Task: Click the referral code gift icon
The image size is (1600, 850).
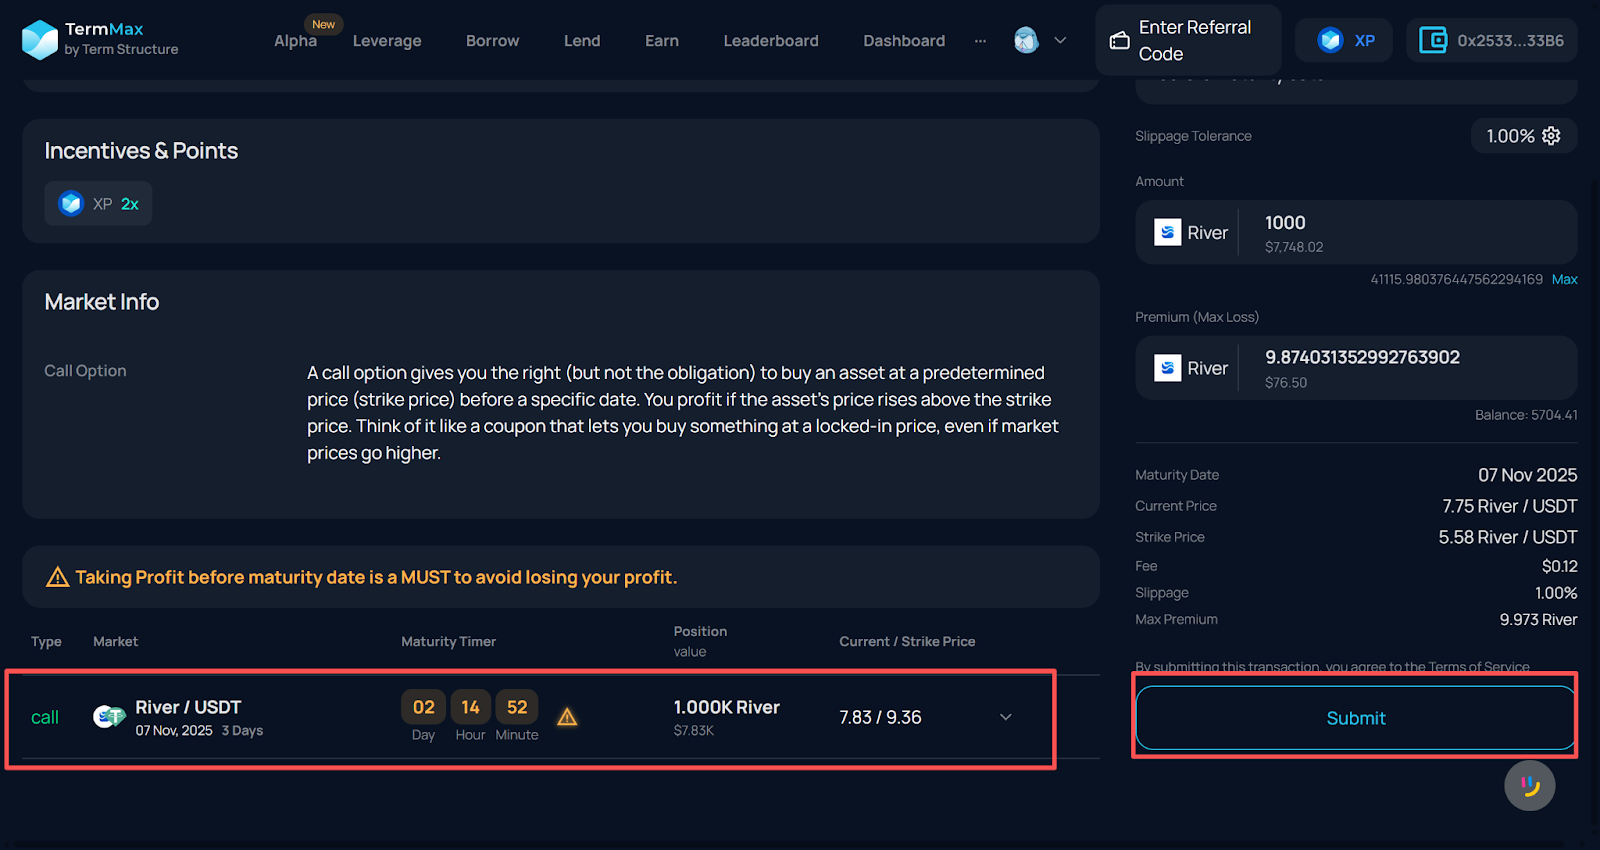Action: [1120, 41]
